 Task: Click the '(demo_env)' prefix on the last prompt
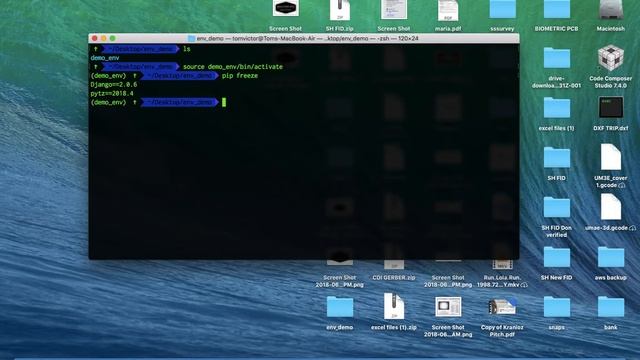coord(109,102)
